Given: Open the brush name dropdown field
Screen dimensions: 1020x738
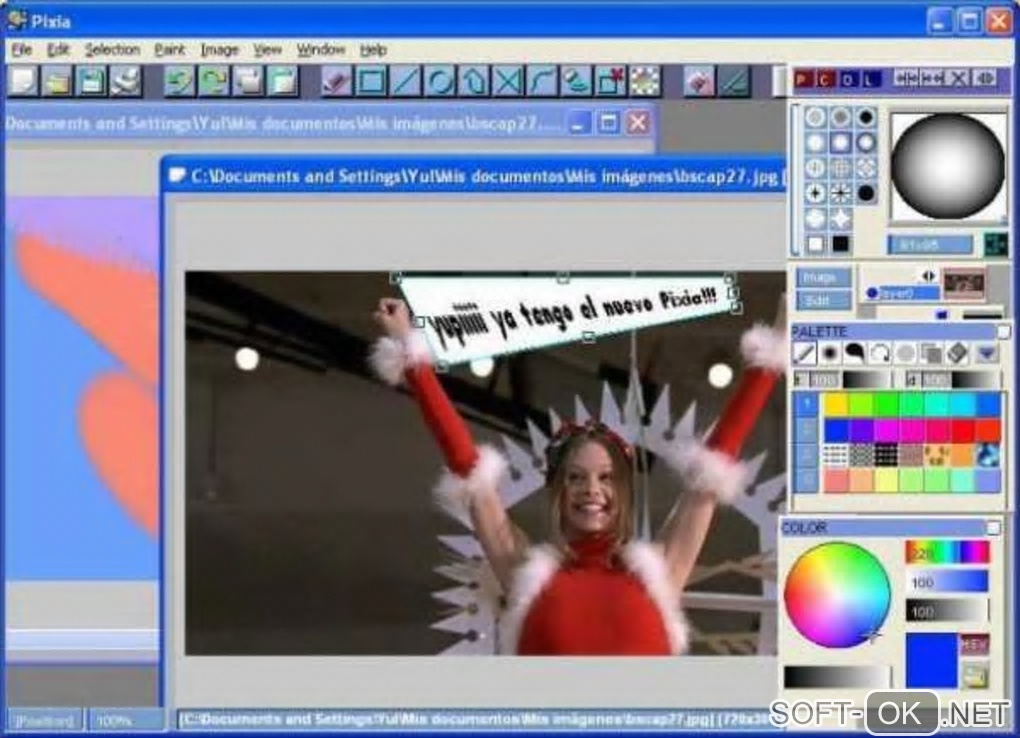Looking at the screenshot, I should tap(930, 245).
